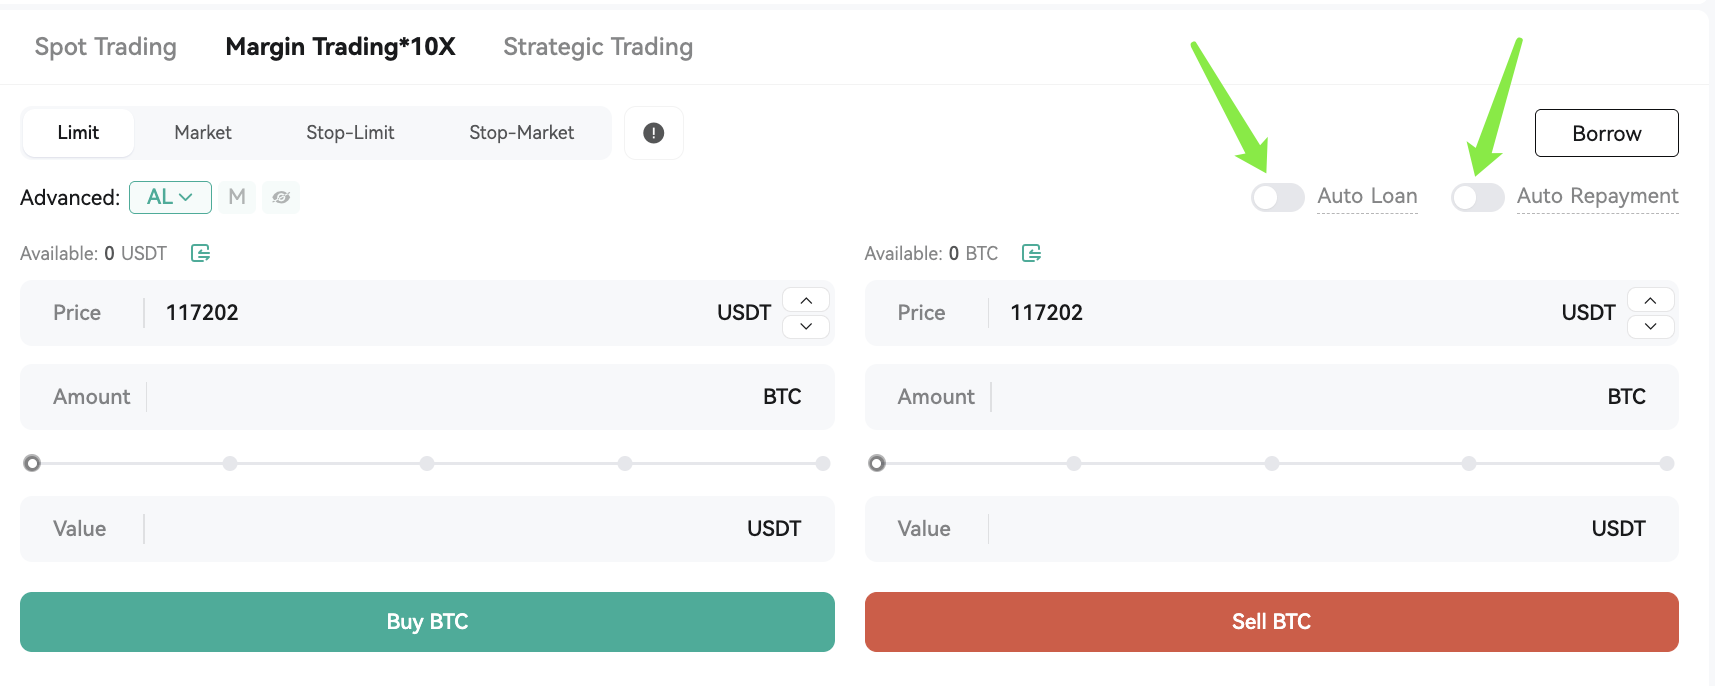1720x686 pixels.
Task: Focus the sell-side Amount BTC field
Action: tap(1271, 397)
